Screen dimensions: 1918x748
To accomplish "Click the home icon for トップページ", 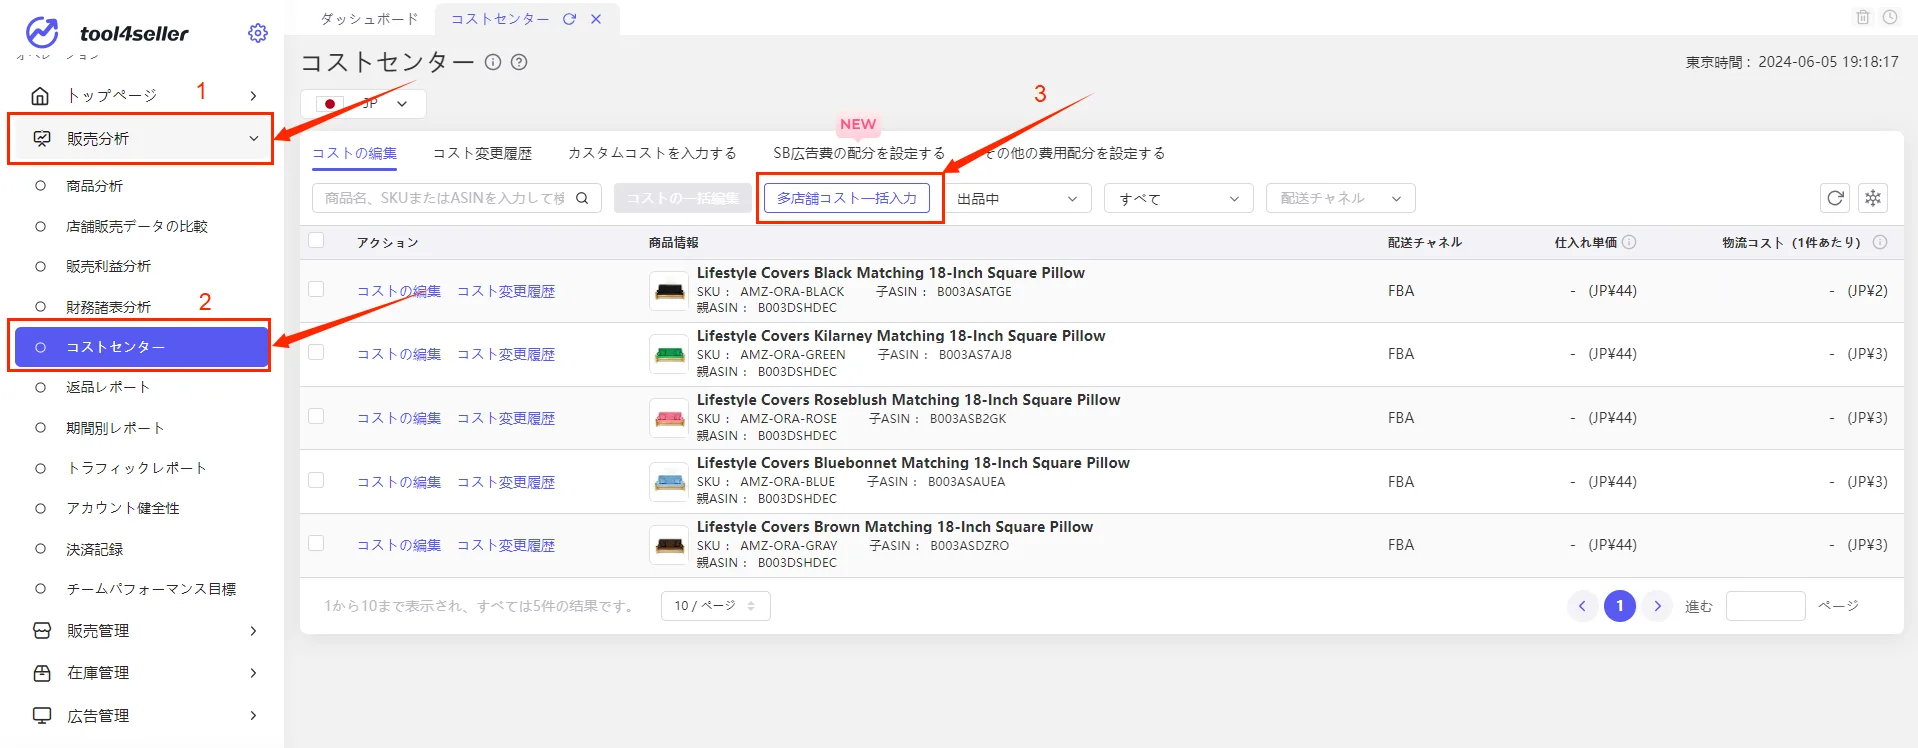I will pyautogui.click(x=40, y=96).
